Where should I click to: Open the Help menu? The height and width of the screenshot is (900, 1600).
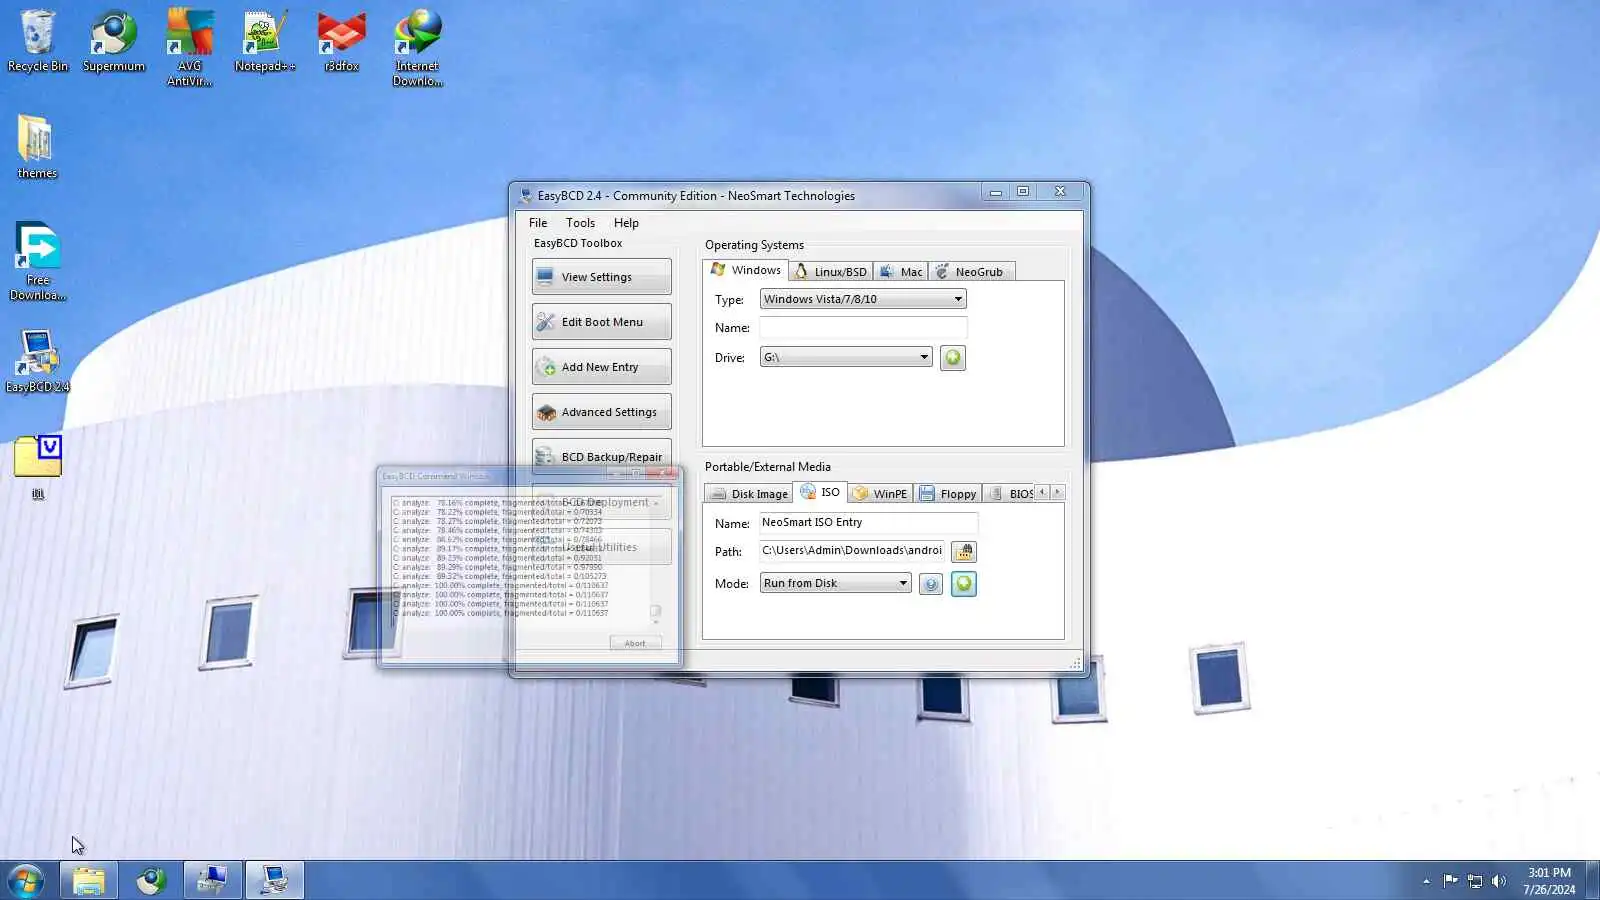pyautogui.click(x=626, y=223)
